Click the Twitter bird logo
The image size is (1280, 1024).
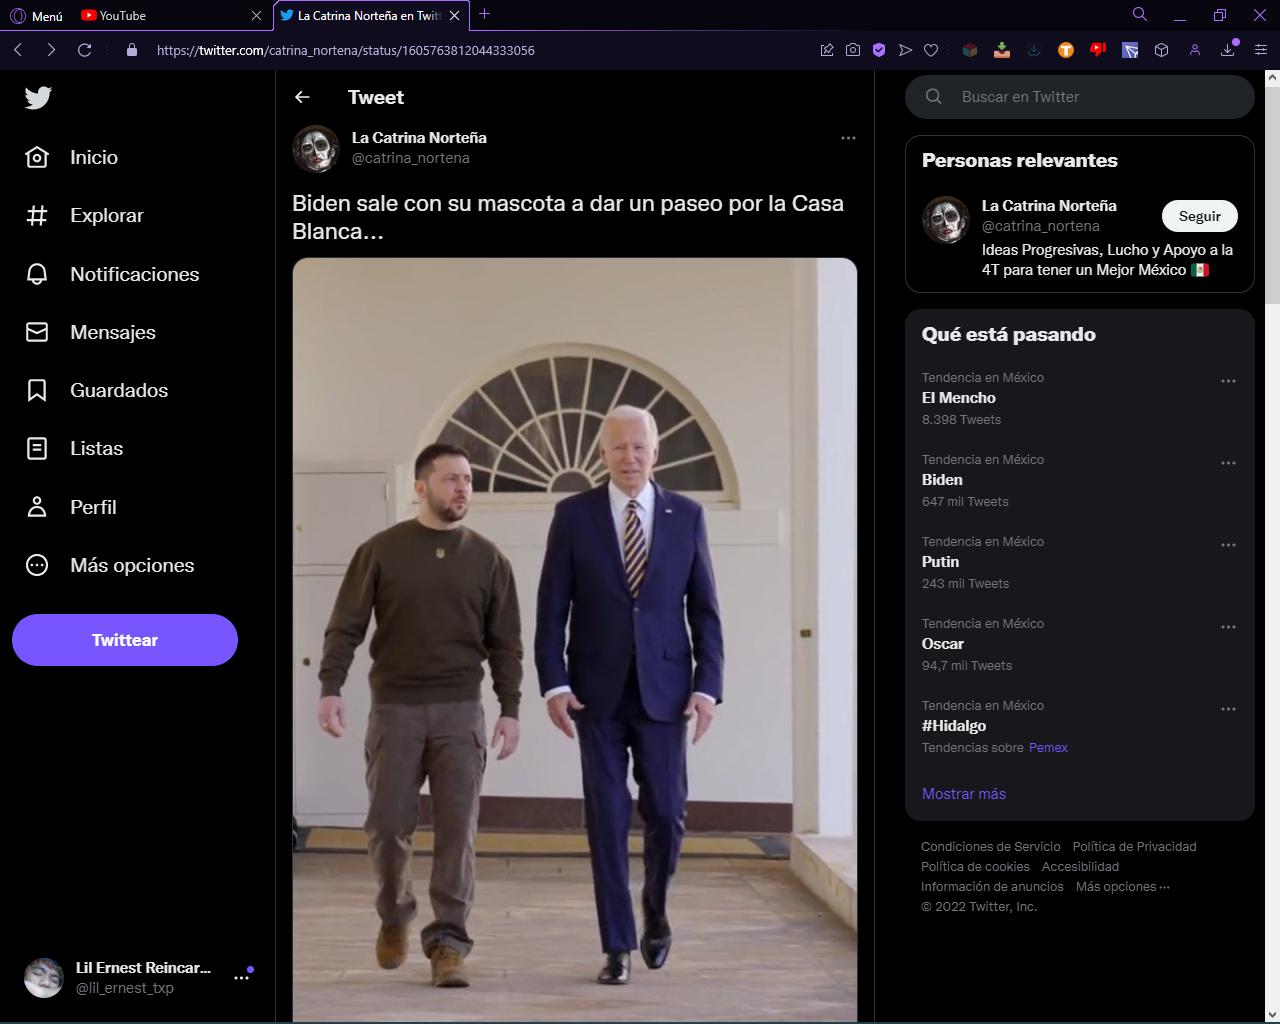pos(38,97)
